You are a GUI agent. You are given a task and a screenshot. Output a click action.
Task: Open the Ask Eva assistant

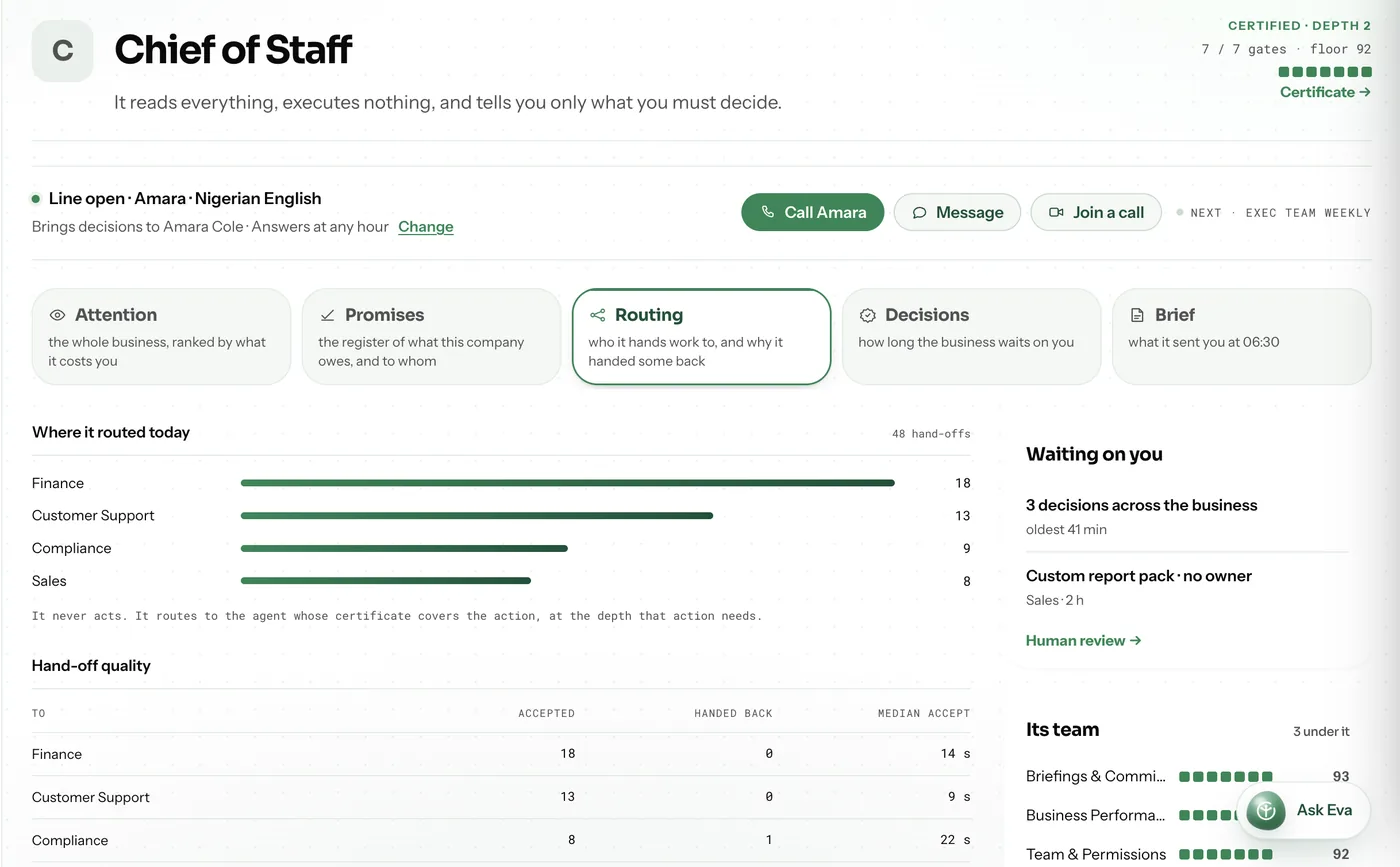tap(1305, 810)
